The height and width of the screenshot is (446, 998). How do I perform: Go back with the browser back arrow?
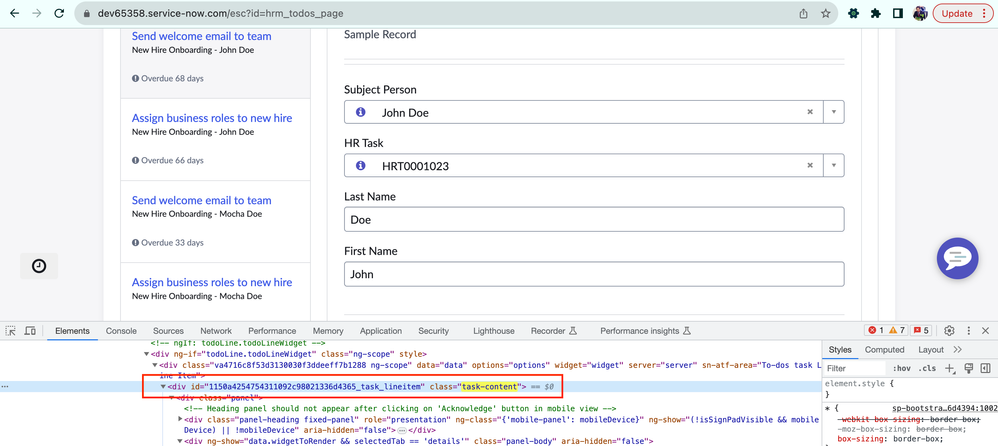pos(15,13)
